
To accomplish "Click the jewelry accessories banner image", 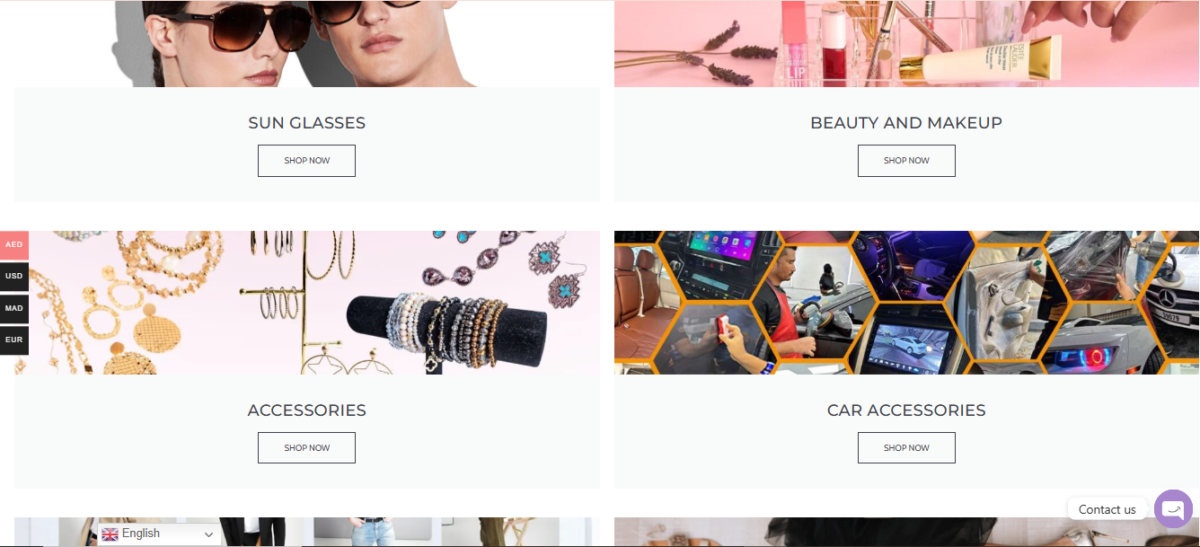I will 307,303.
